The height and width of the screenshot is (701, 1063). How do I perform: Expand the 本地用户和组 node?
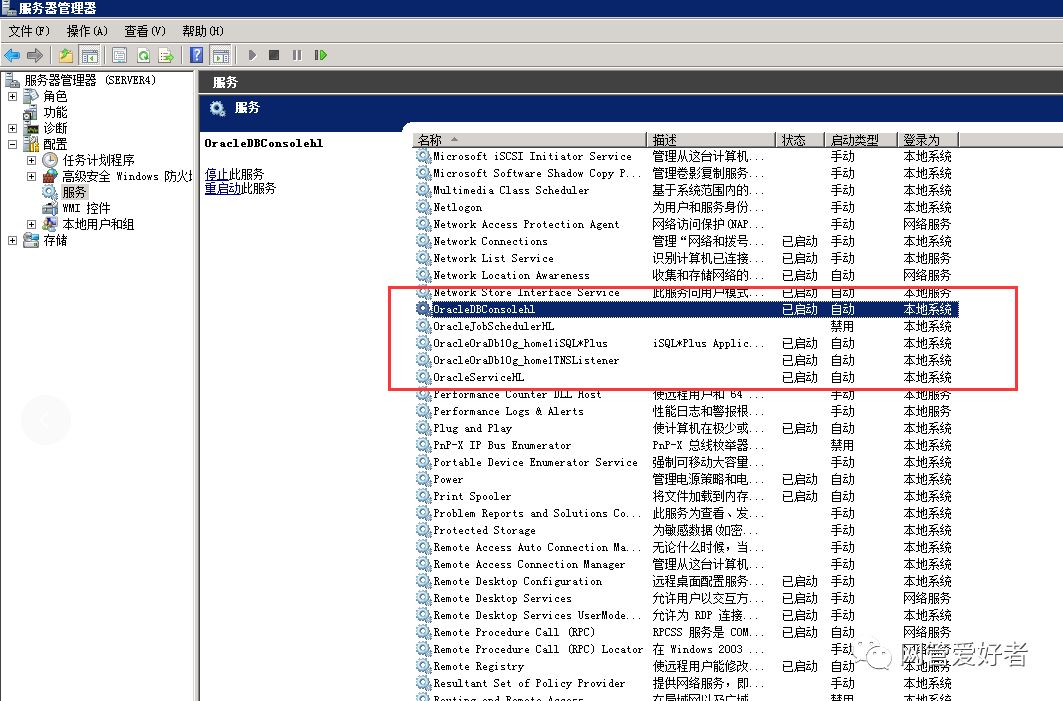click(31, 224)
